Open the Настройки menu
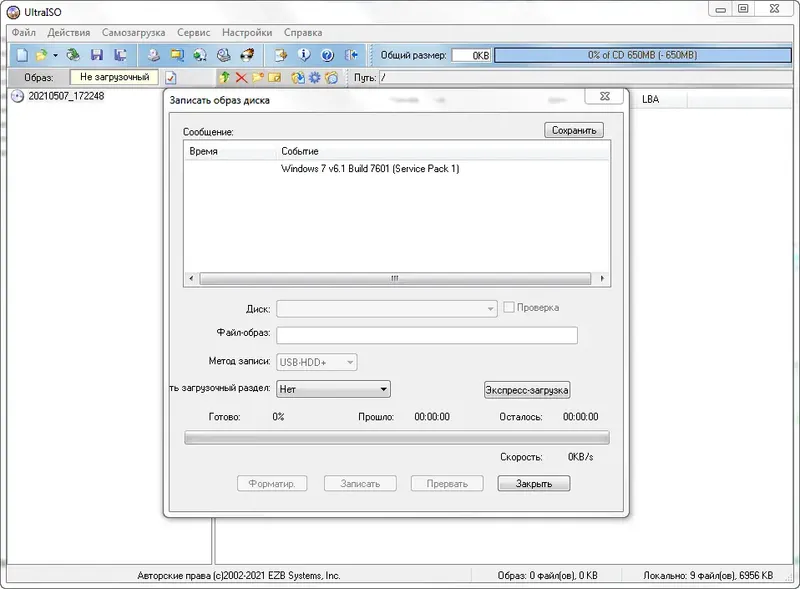The image size is (800, 589). click(x=247, y=32)
